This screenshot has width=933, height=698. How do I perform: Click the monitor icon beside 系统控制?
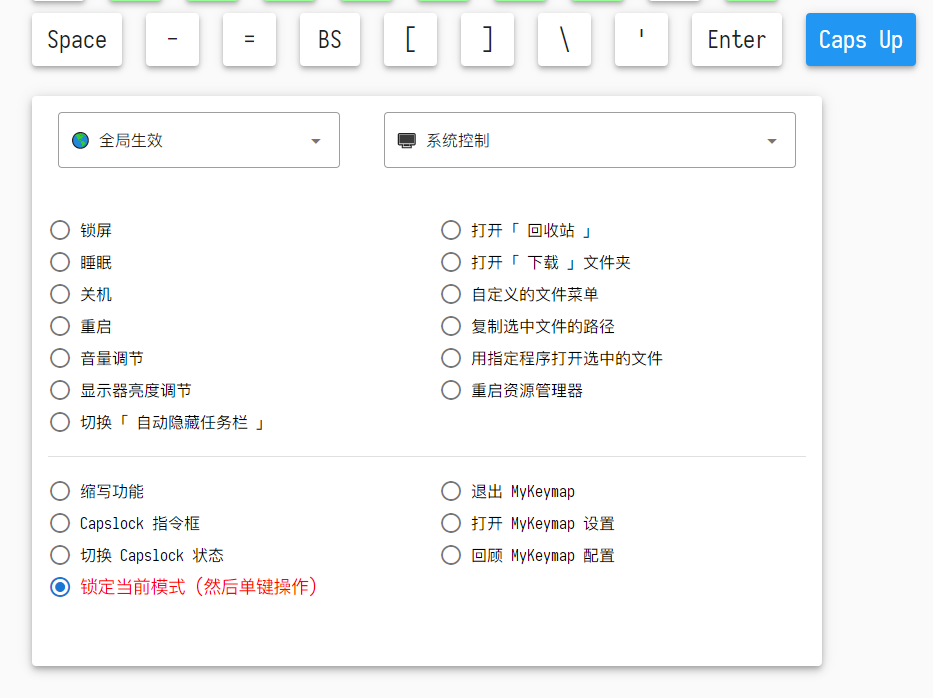coord(407,139)
